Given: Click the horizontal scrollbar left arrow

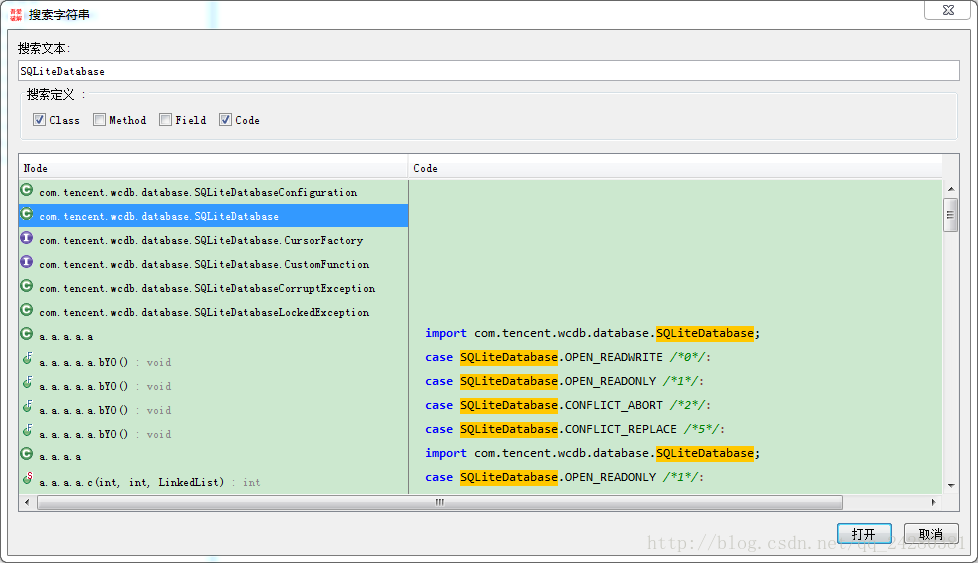Looking at the screenshot, I should coord(27,503).
